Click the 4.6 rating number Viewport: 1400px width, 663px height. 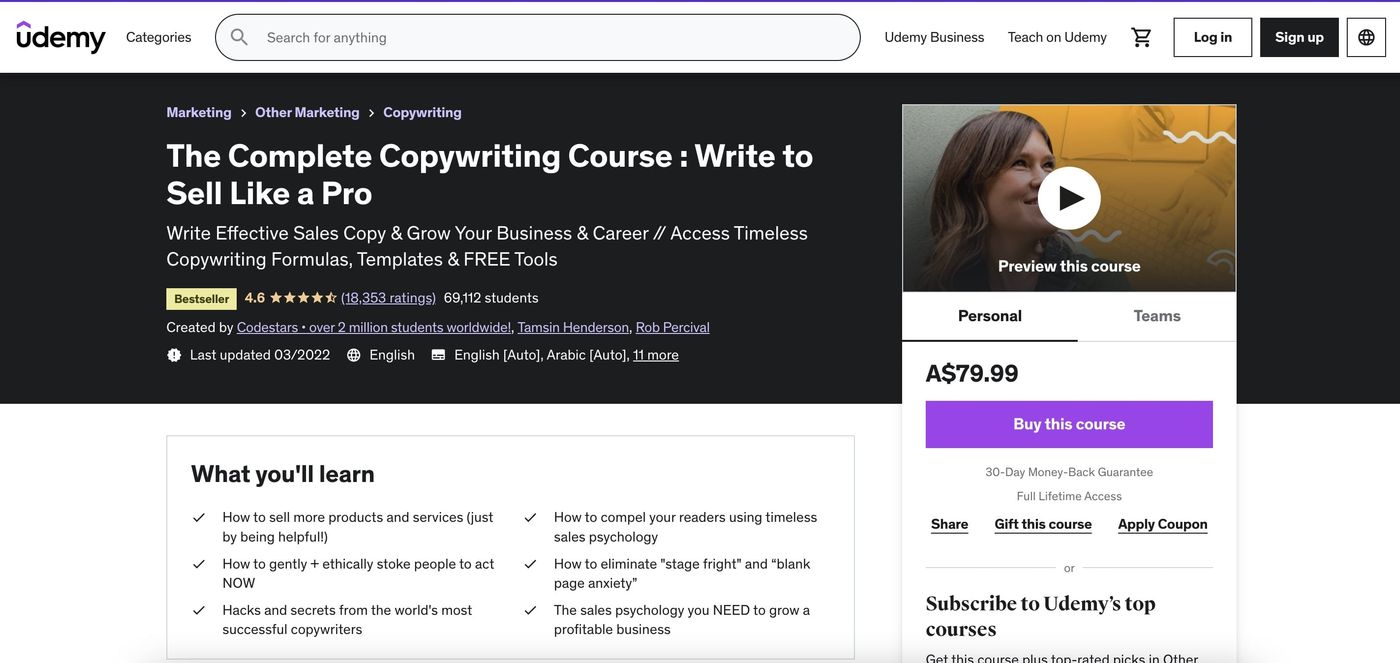(255, 298)
